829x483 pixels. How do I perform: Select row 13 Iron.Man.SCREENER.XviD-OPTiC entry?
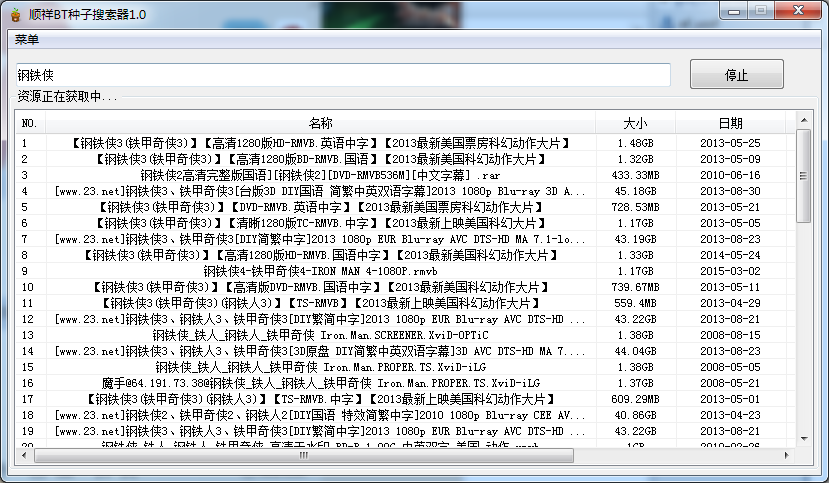coord(406,335)
